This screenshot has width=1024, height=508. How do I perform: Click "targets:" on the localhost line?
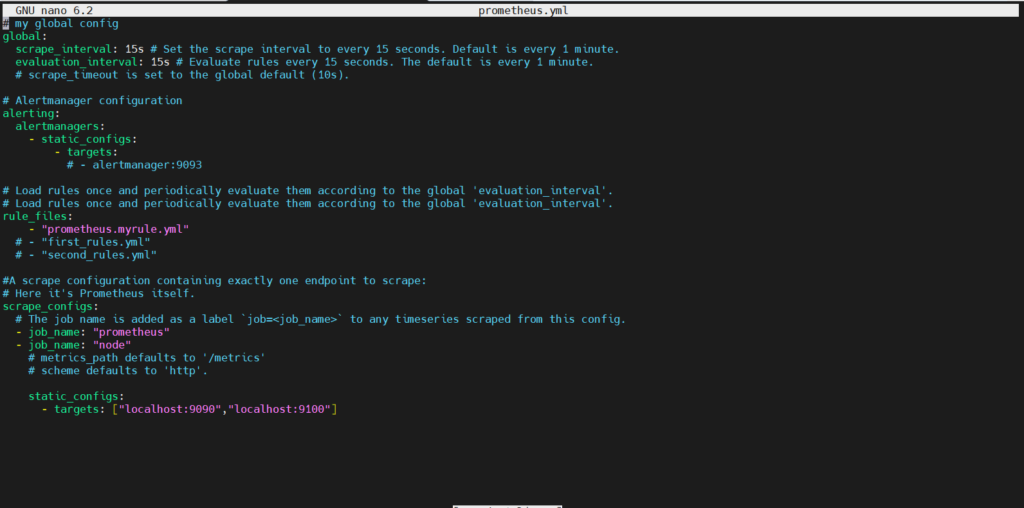tap(80, 409)
